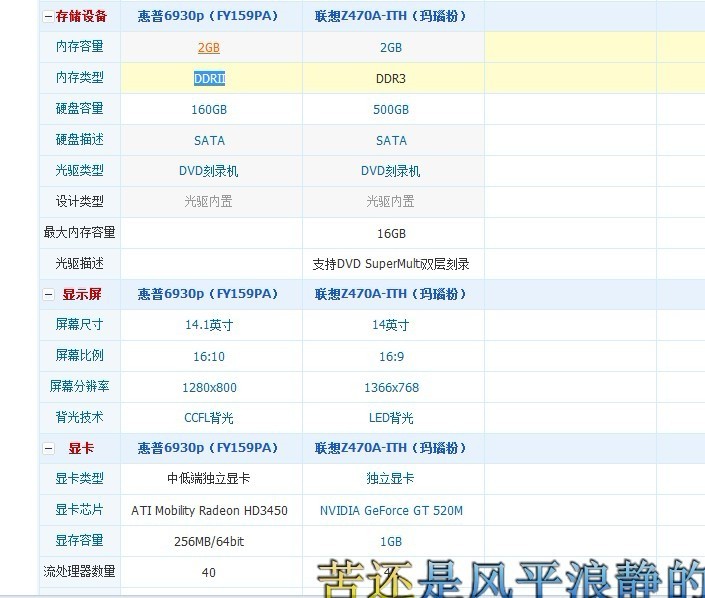Click the 40 stream processor value

209,573
